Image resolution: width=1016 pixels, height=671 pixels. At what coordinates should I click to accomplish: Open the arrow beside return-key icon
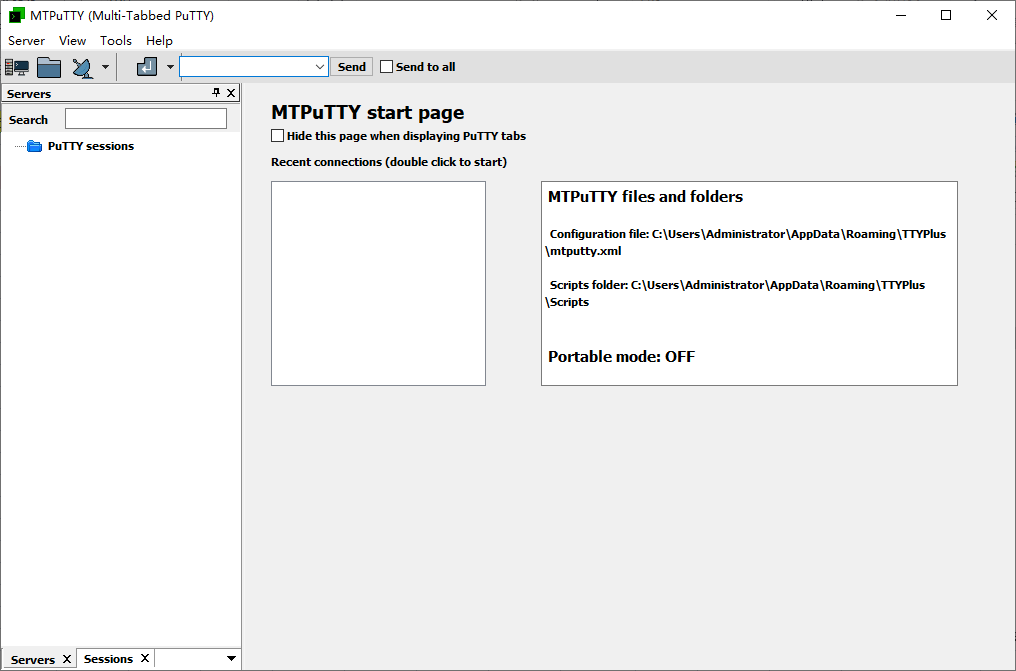click(x=170, y=67)
